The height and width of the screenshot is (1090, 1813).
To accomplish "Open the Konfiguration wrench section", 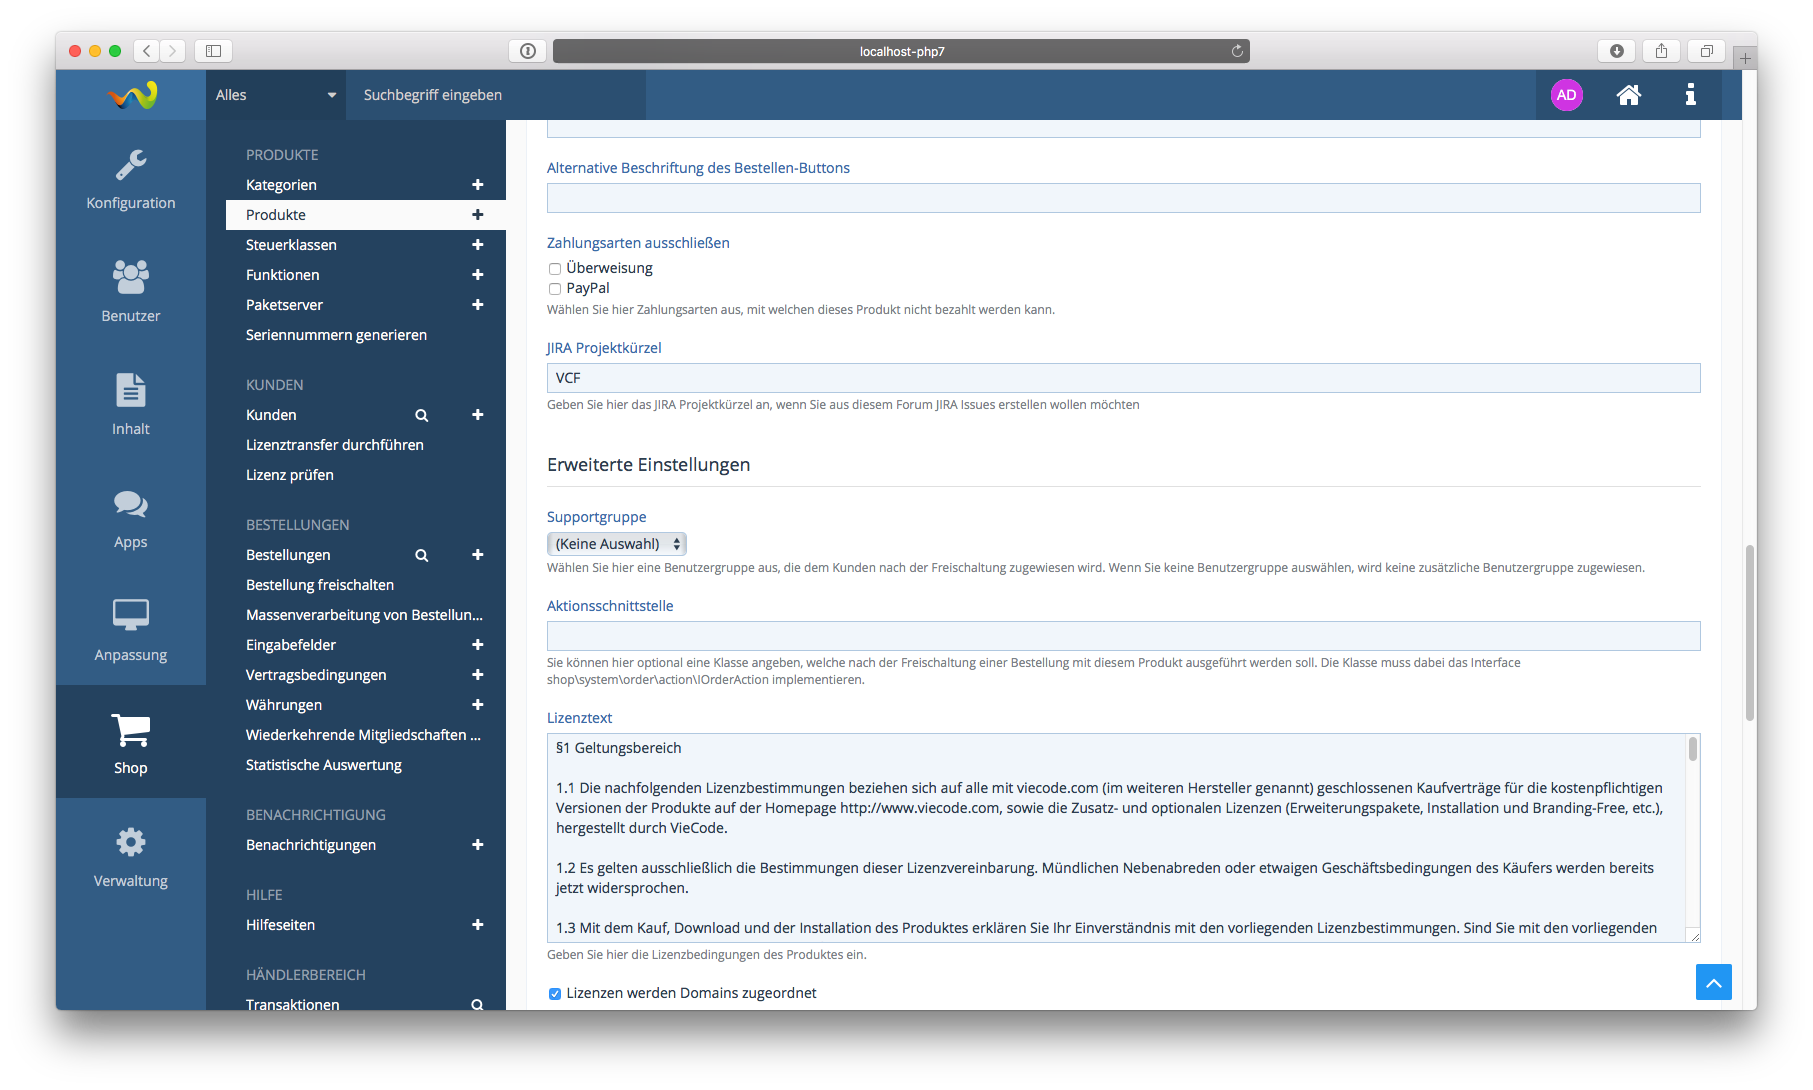I will coord(131,178).
